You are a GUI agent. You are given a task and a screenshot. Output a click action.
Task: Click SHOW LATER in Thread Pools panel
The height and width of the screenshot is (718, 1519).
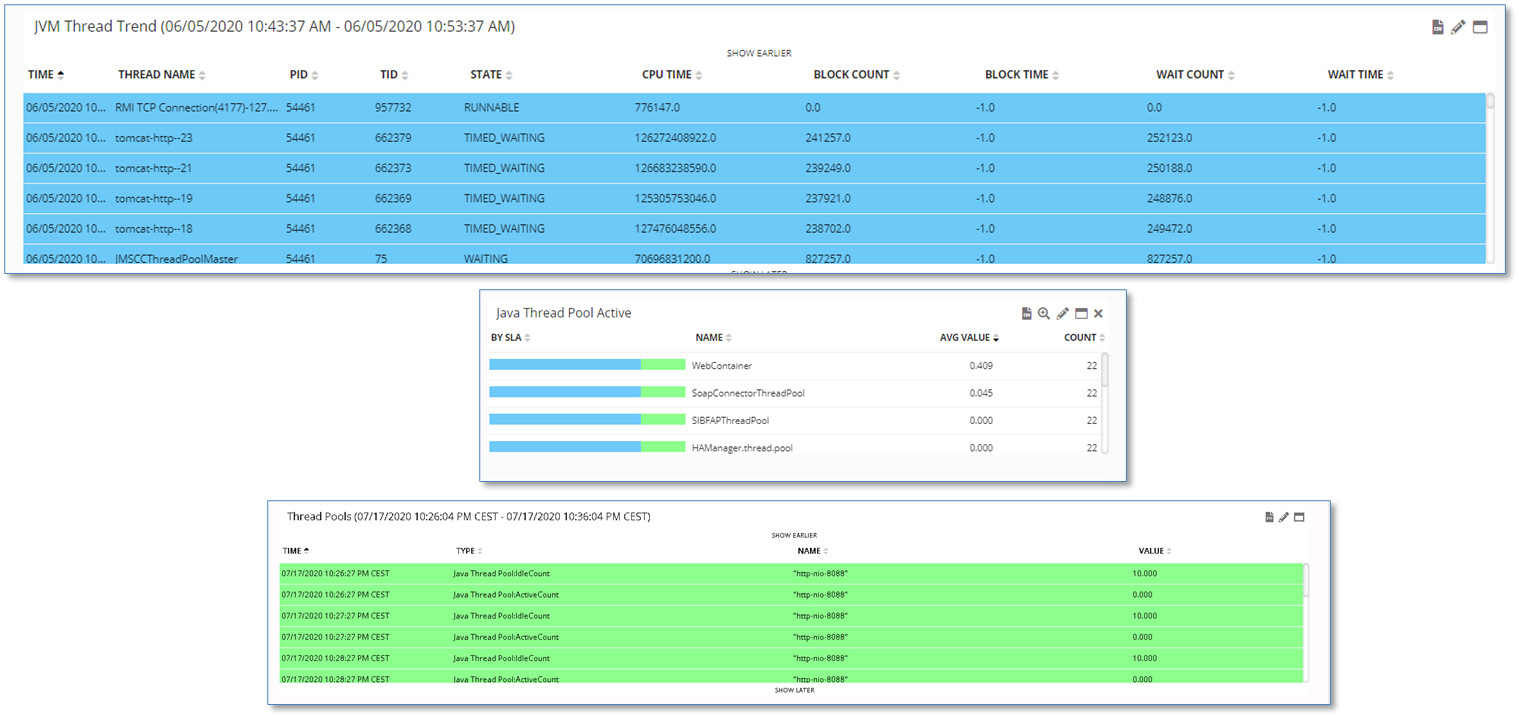click(795, 690)
